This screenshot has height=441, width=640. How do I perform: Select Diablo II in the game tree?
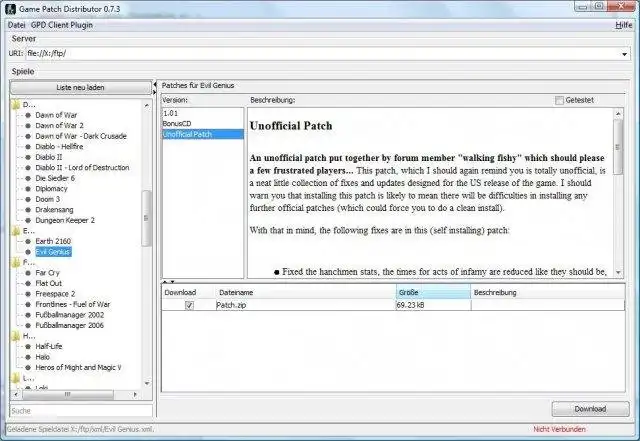coord(49,157)
